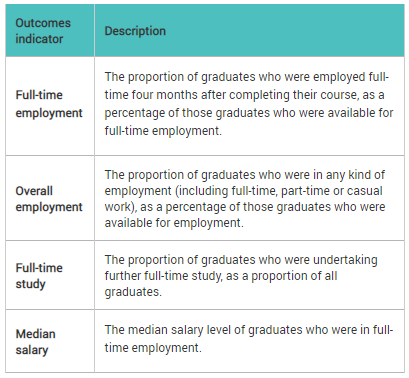Click the text 'part-time or casual'
The height and width of the screenshot is (378, 409).
coord(332,191)
